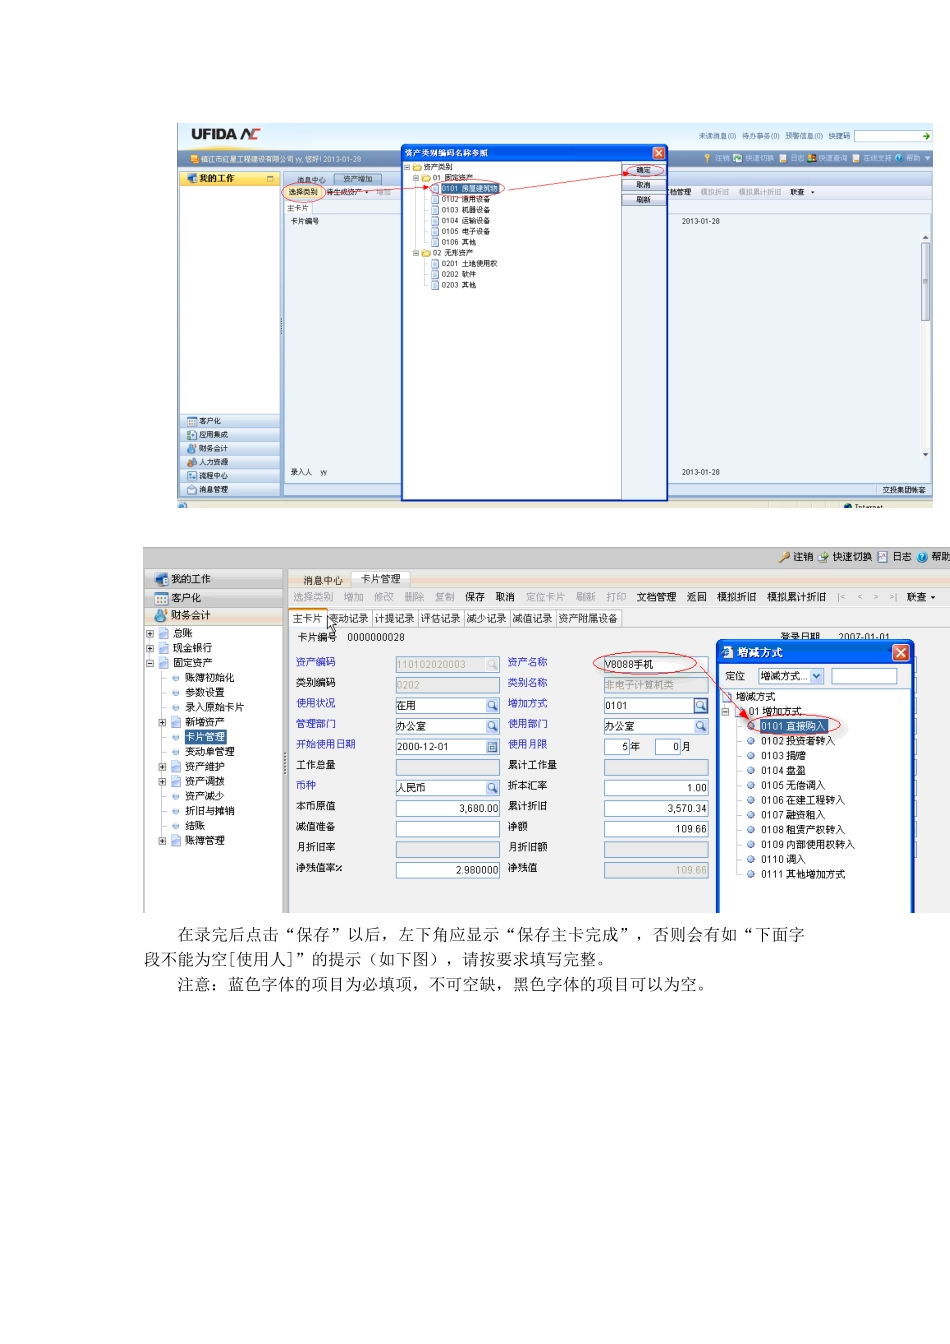Click 财务会计 sidebar icon in lower window
Viewport: 950px width, 1344px height.
pyautogui.click(x=162, y=615)
